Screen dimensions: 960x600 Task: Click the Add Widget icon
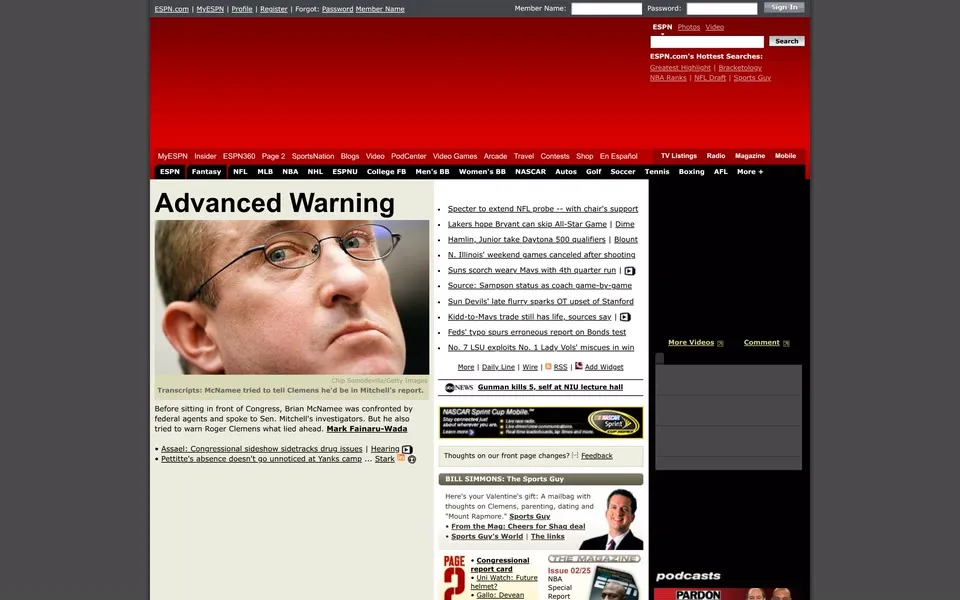pyautogui.click(x=579, y=366)
